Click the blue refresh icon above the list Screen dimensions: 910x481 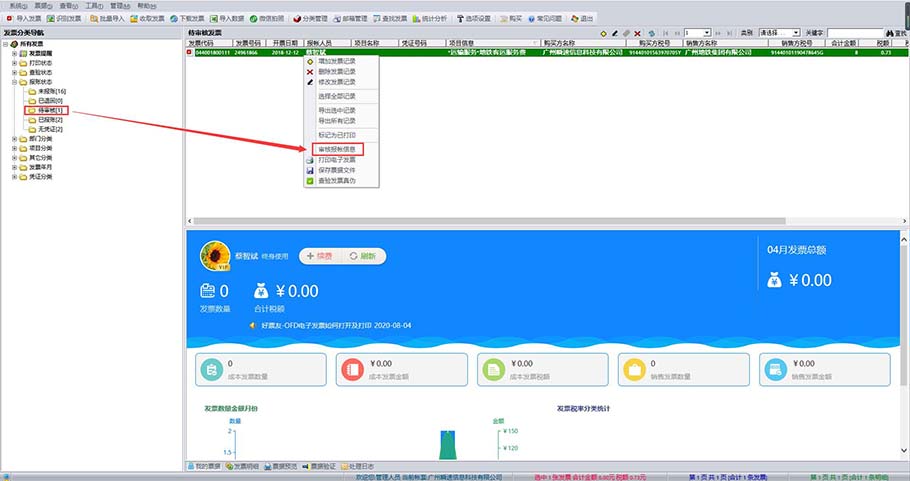point(652,34)
